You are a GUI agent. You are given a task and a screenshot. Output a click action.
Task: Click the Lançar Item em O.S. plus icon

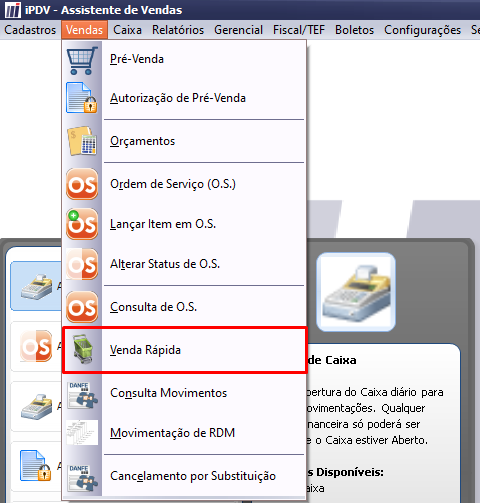click(x=82, y=224)
